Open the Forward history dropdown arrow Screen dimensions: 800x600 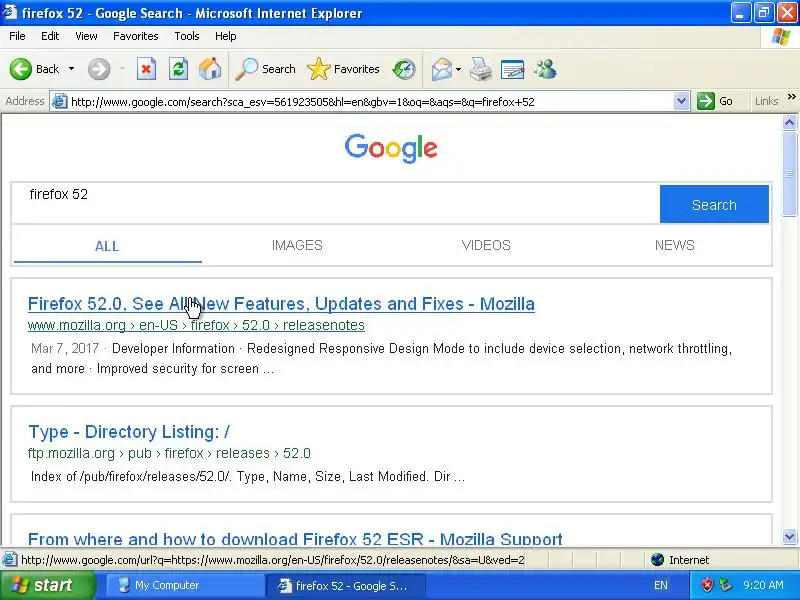pos(122,69)
